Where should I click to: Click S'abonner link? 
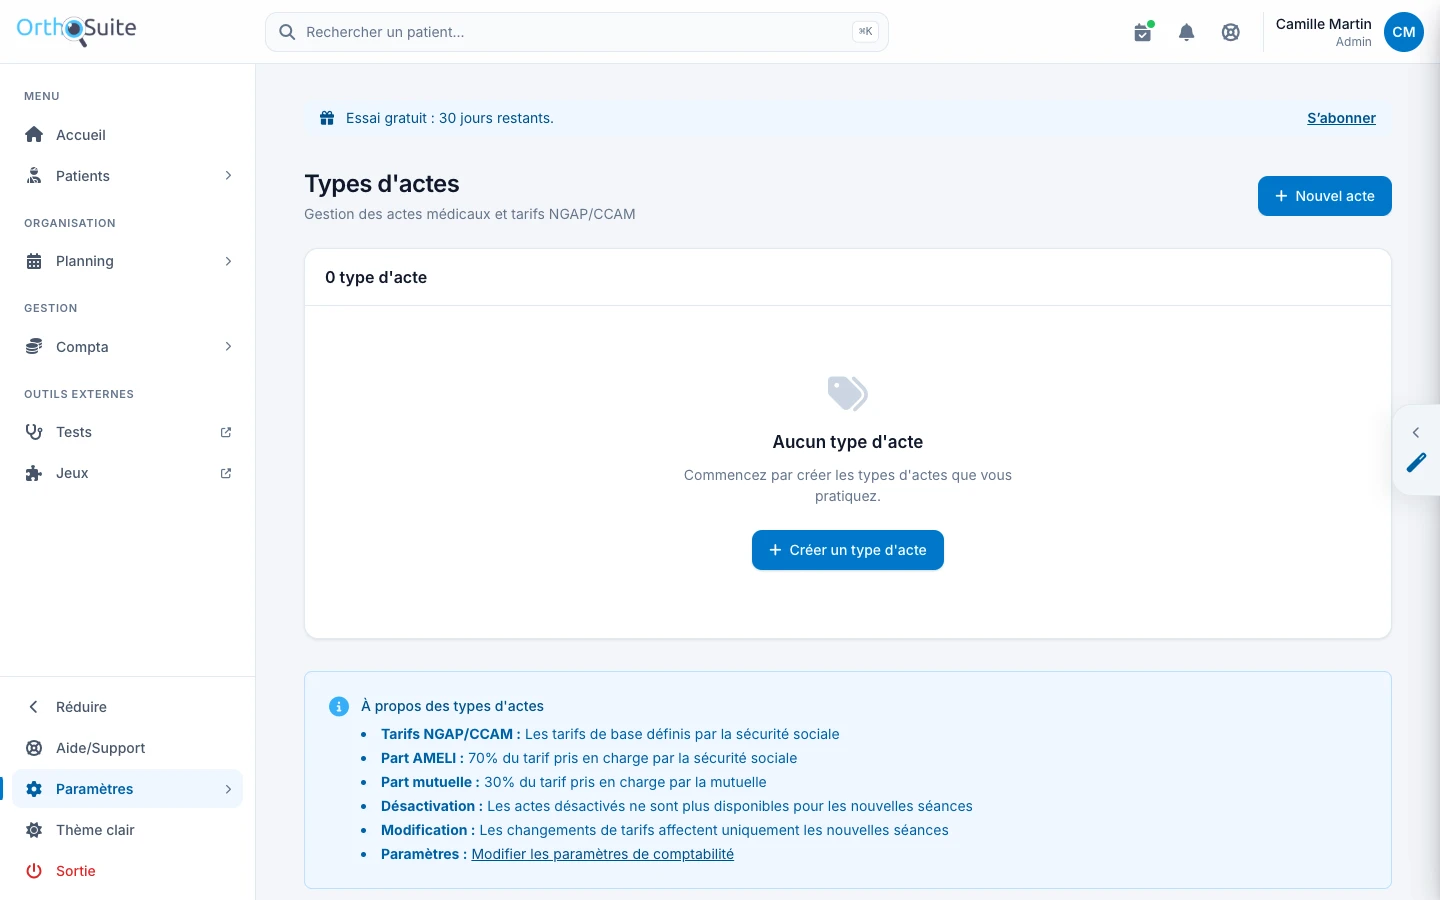pyautogui.click(x=1341, y=118)
